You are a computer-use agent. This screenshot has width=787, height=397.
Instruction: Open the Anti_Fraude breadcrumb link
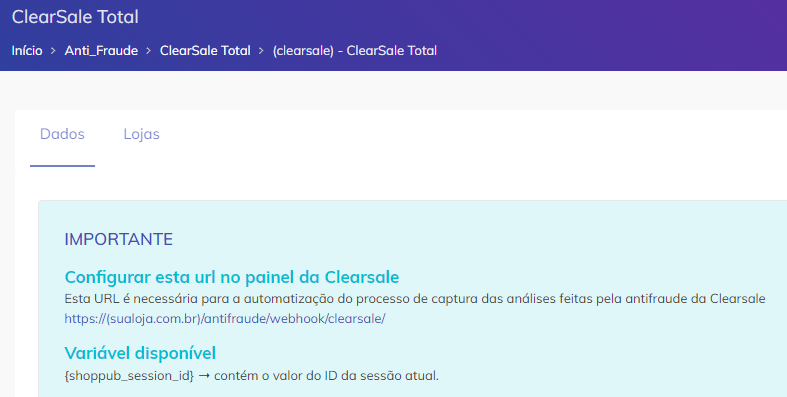point(101,51)
